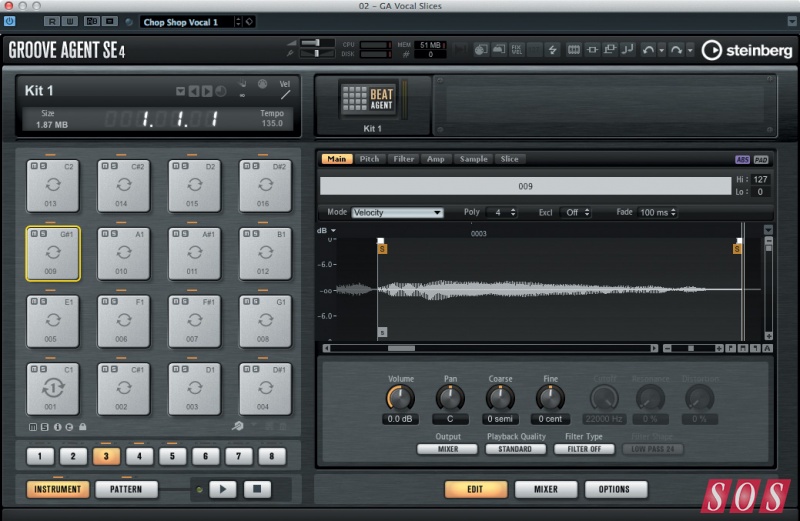Toggle the R read automation button
The height and width of the screenshot is (521, 800).
[52, 21]
